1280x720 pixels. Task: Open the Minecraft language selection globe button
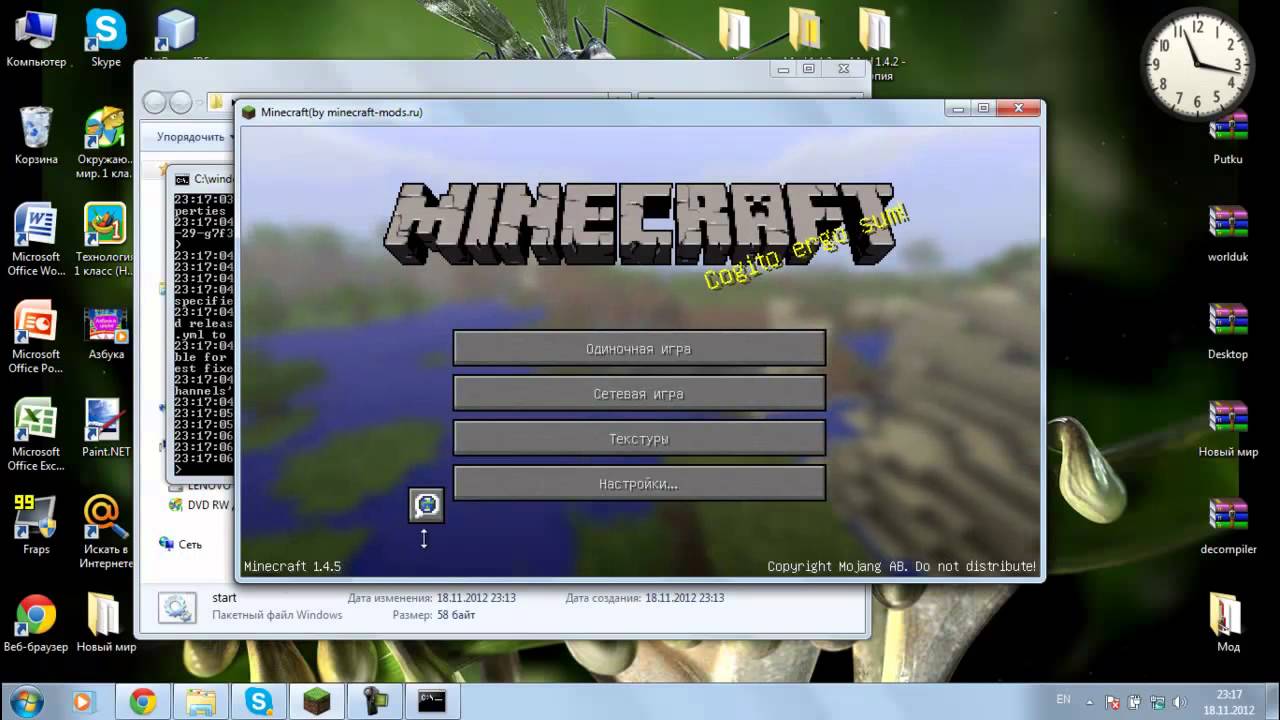click(x=426, y=505)
